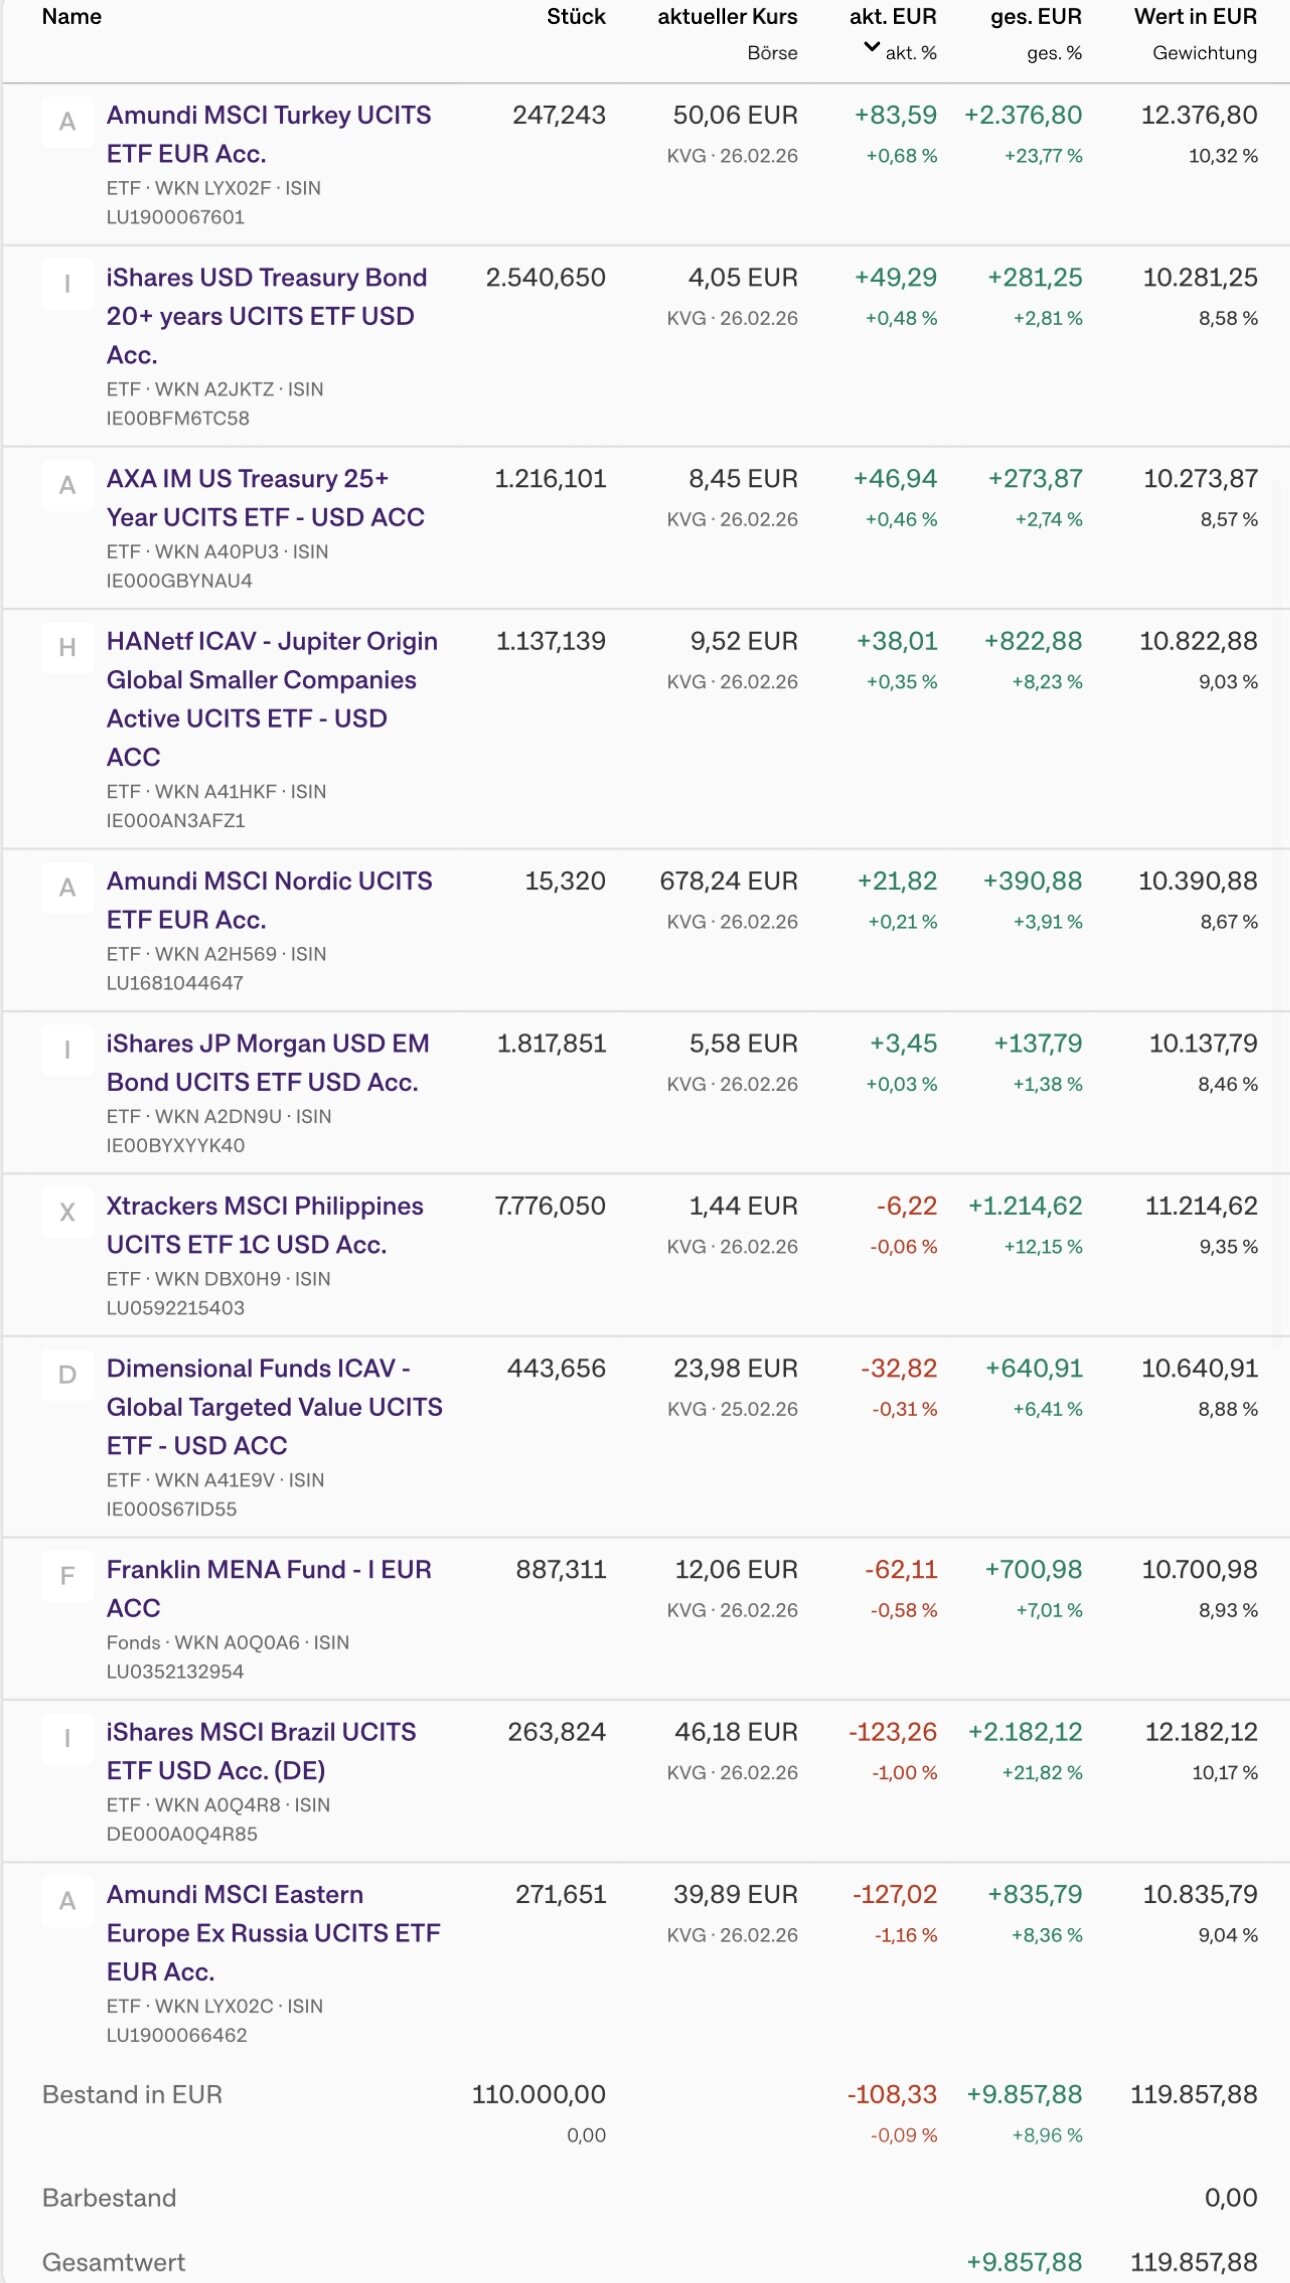Click the sort arrow next to akt. %

coord(872,47)
